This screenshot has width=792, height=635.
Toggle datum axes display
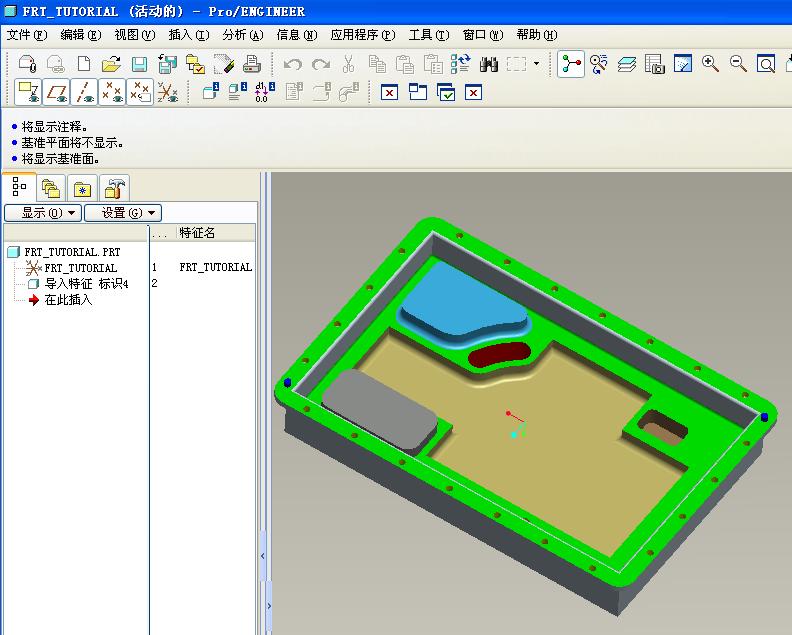point(84,92)
